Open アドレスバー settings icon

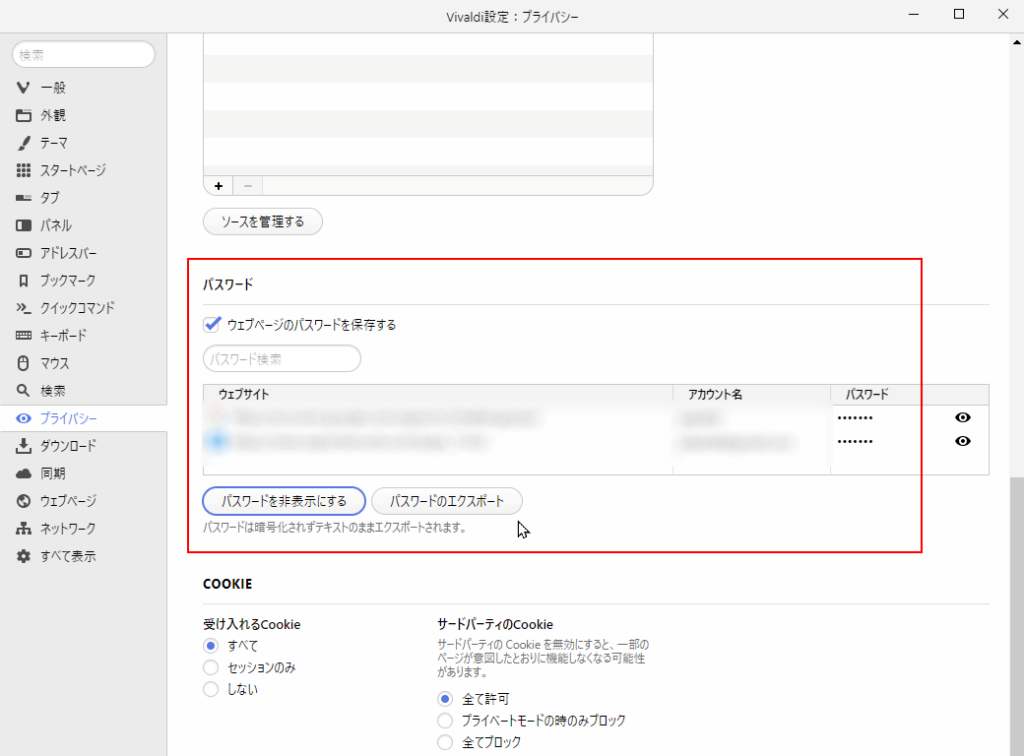click(24, 253)
